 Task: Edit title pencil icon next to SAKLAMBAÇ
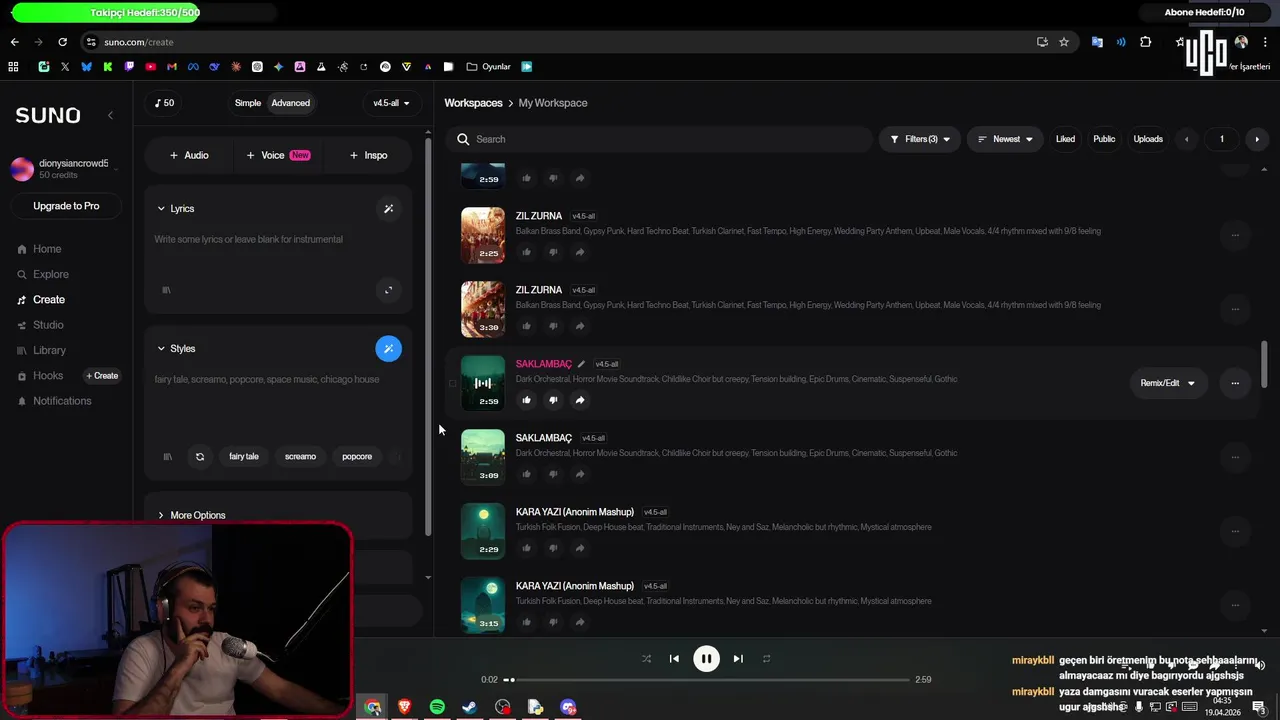pyautogui.click(x=581, y=364)
